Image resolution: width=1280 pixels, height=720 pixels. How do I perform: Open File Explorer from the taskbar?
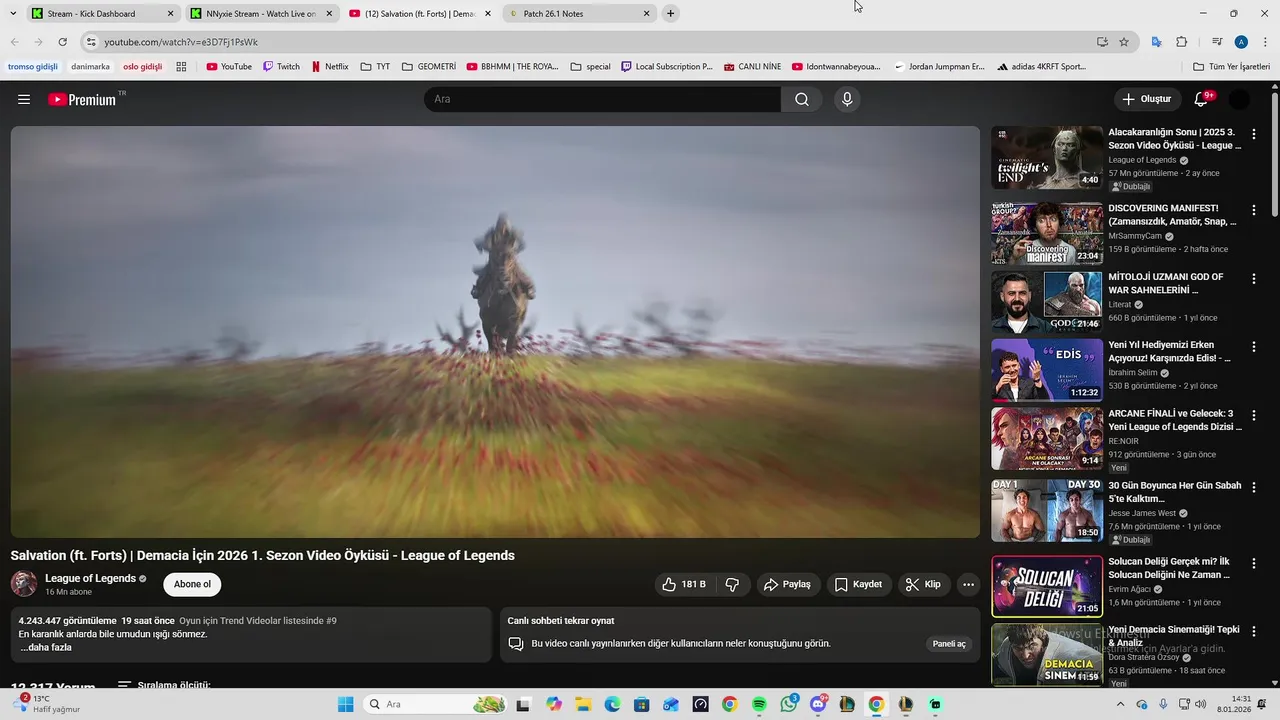click(583, 704)
